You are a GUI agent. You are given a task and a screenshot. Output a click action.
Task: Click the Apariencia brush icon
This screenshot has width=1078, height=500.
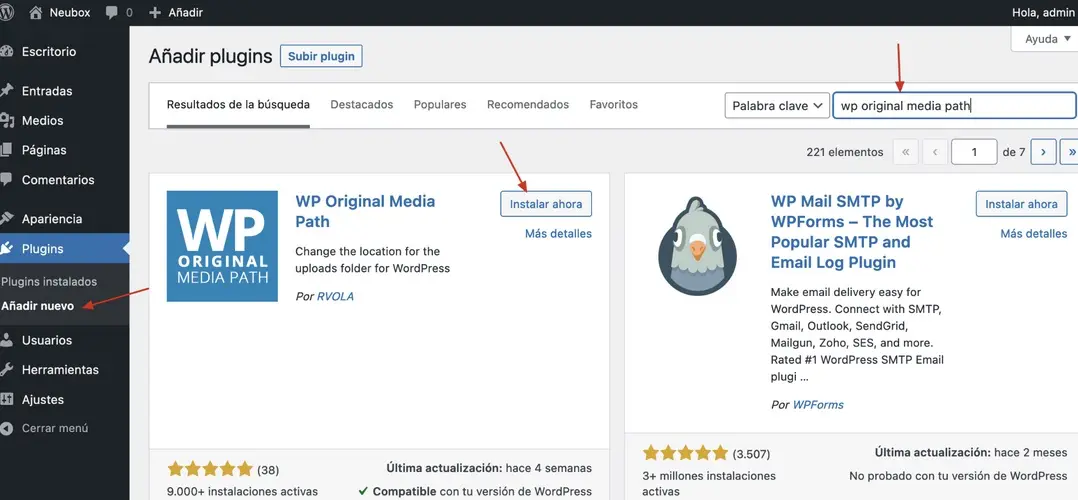pos(7,219)
